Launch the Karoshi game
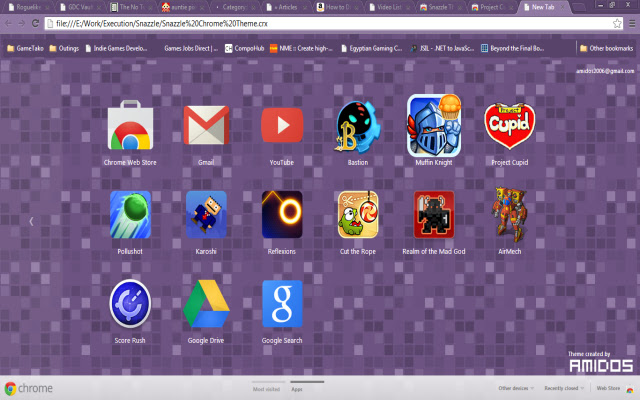640x400 pixels. click(206, 215)
